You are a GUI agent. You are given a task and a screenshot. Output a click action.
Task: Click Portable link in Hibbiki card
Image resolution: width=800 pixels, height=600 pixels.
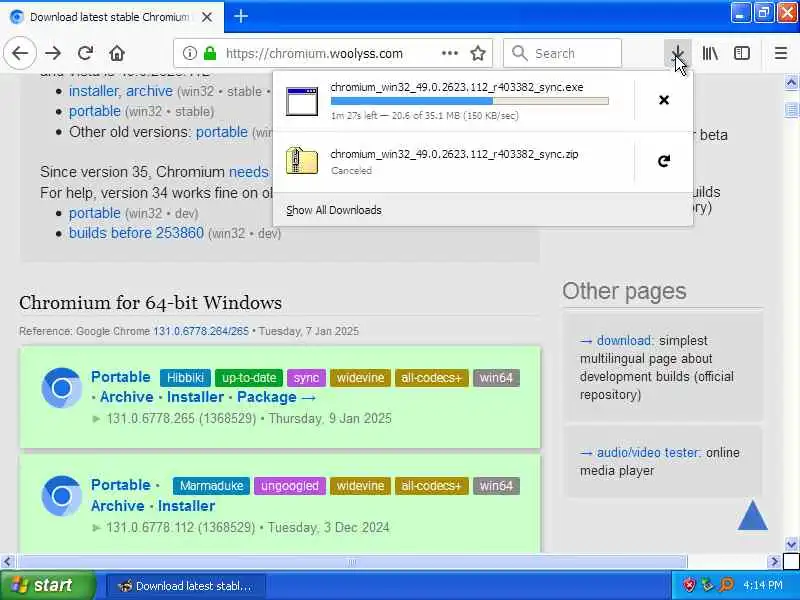point(121,377)
